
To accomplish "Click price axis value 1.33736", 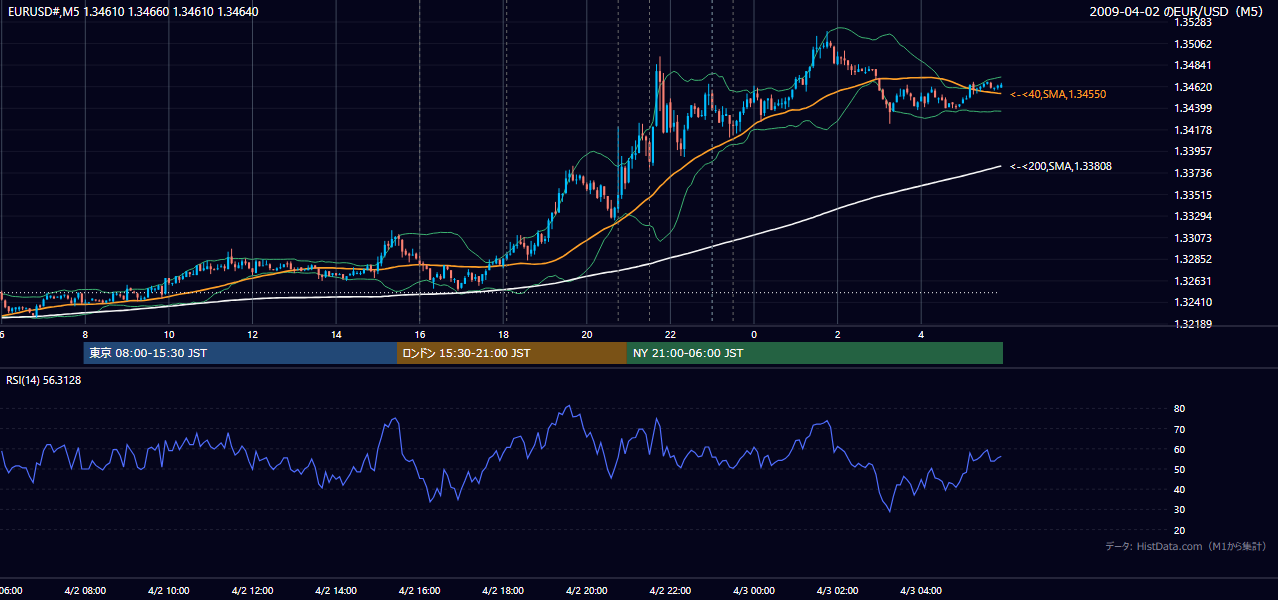I will click(x=1192, y=173).
